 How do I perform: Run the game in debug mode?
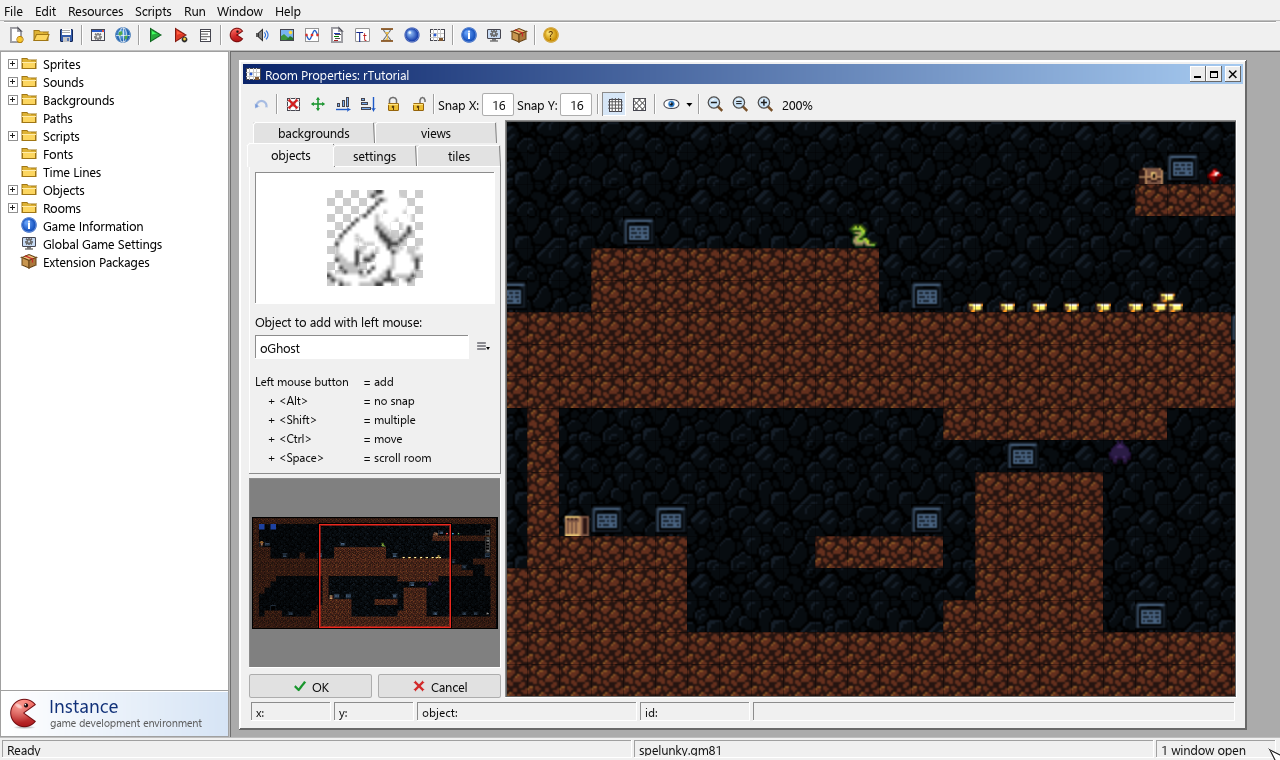180,35
